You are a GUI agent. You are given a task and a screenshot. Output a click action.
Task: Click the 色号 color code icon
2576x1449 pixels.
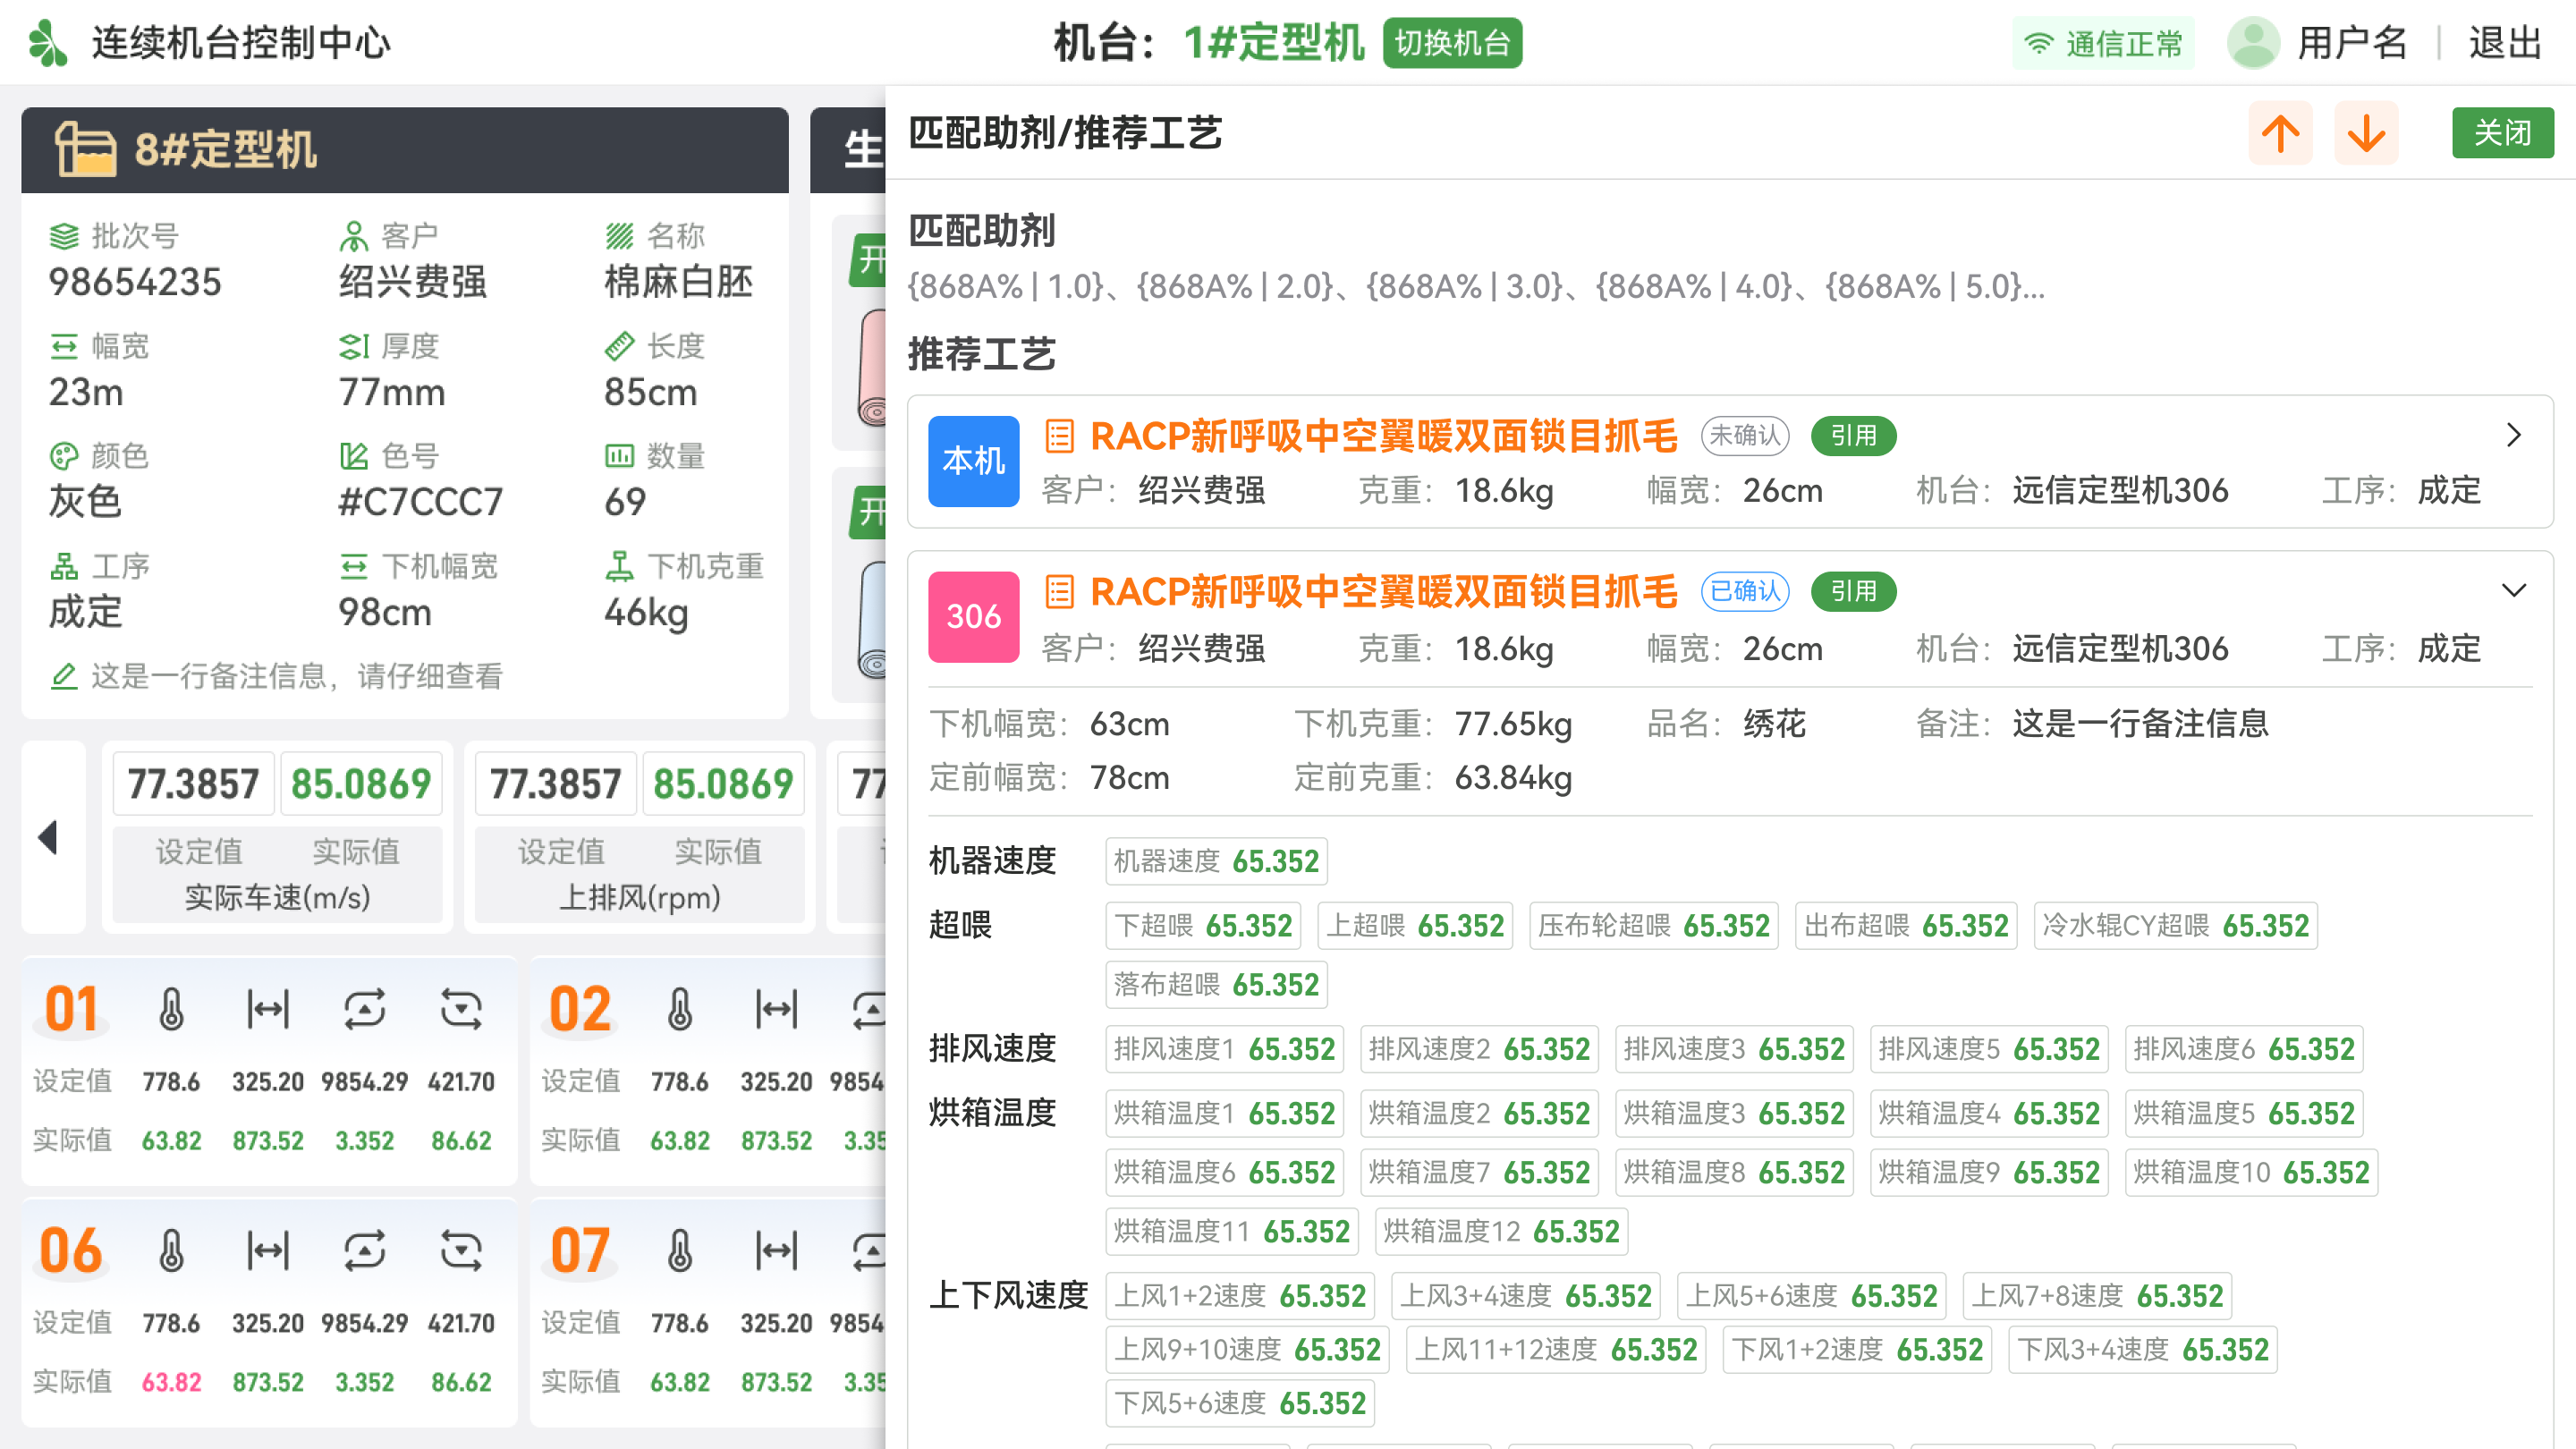click(353, 457)
